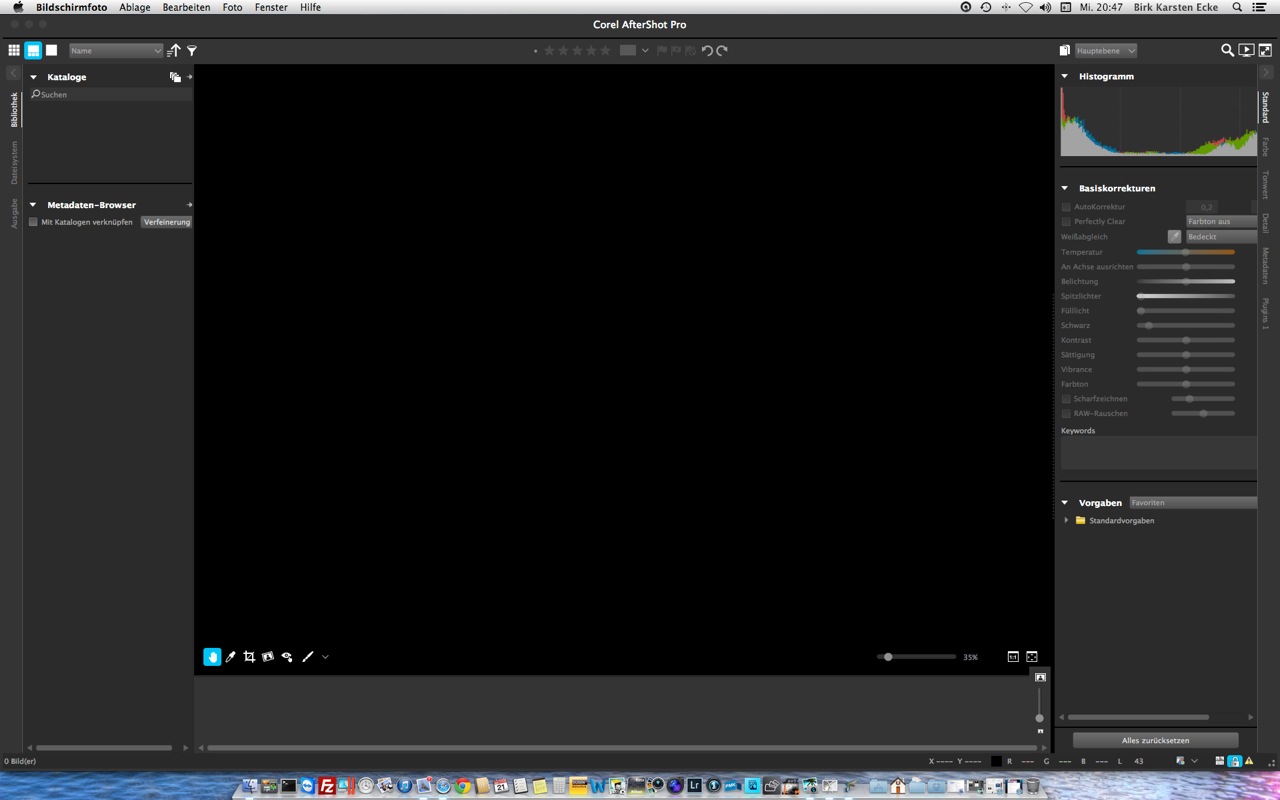The height and width of the screenshot is (800, 1280).
Task: Fit image to window
Action: [1032, 657]
